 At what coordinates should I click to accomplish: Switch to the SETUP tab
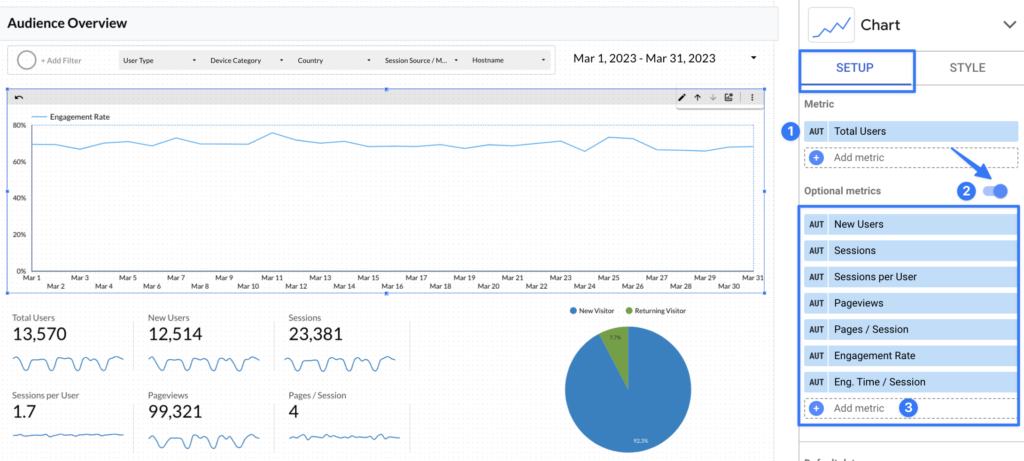pyautogui.click(x=856, y=68)
